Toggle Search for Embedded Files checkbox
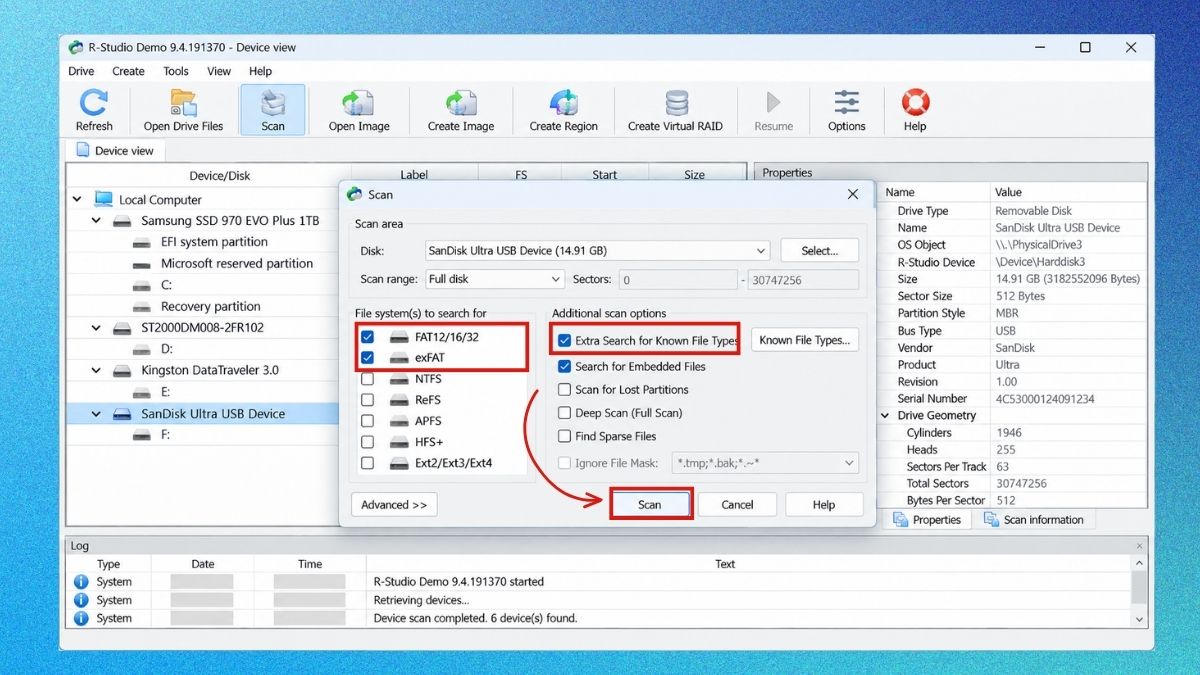This screenshot has width=1200, height=675. (565, 366)
